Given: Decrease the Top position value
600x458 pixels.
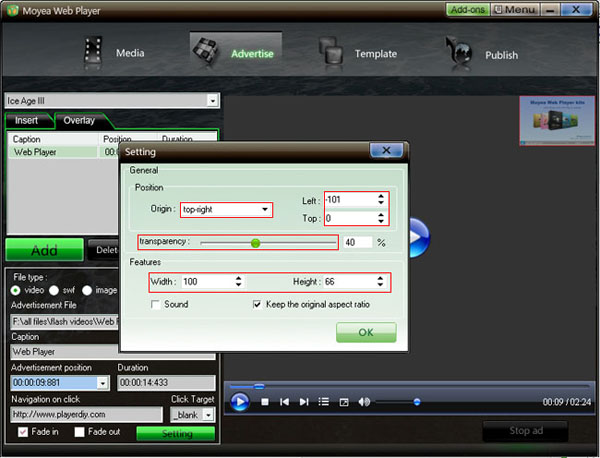Looking at the screenshot, I should coord(381,221).
